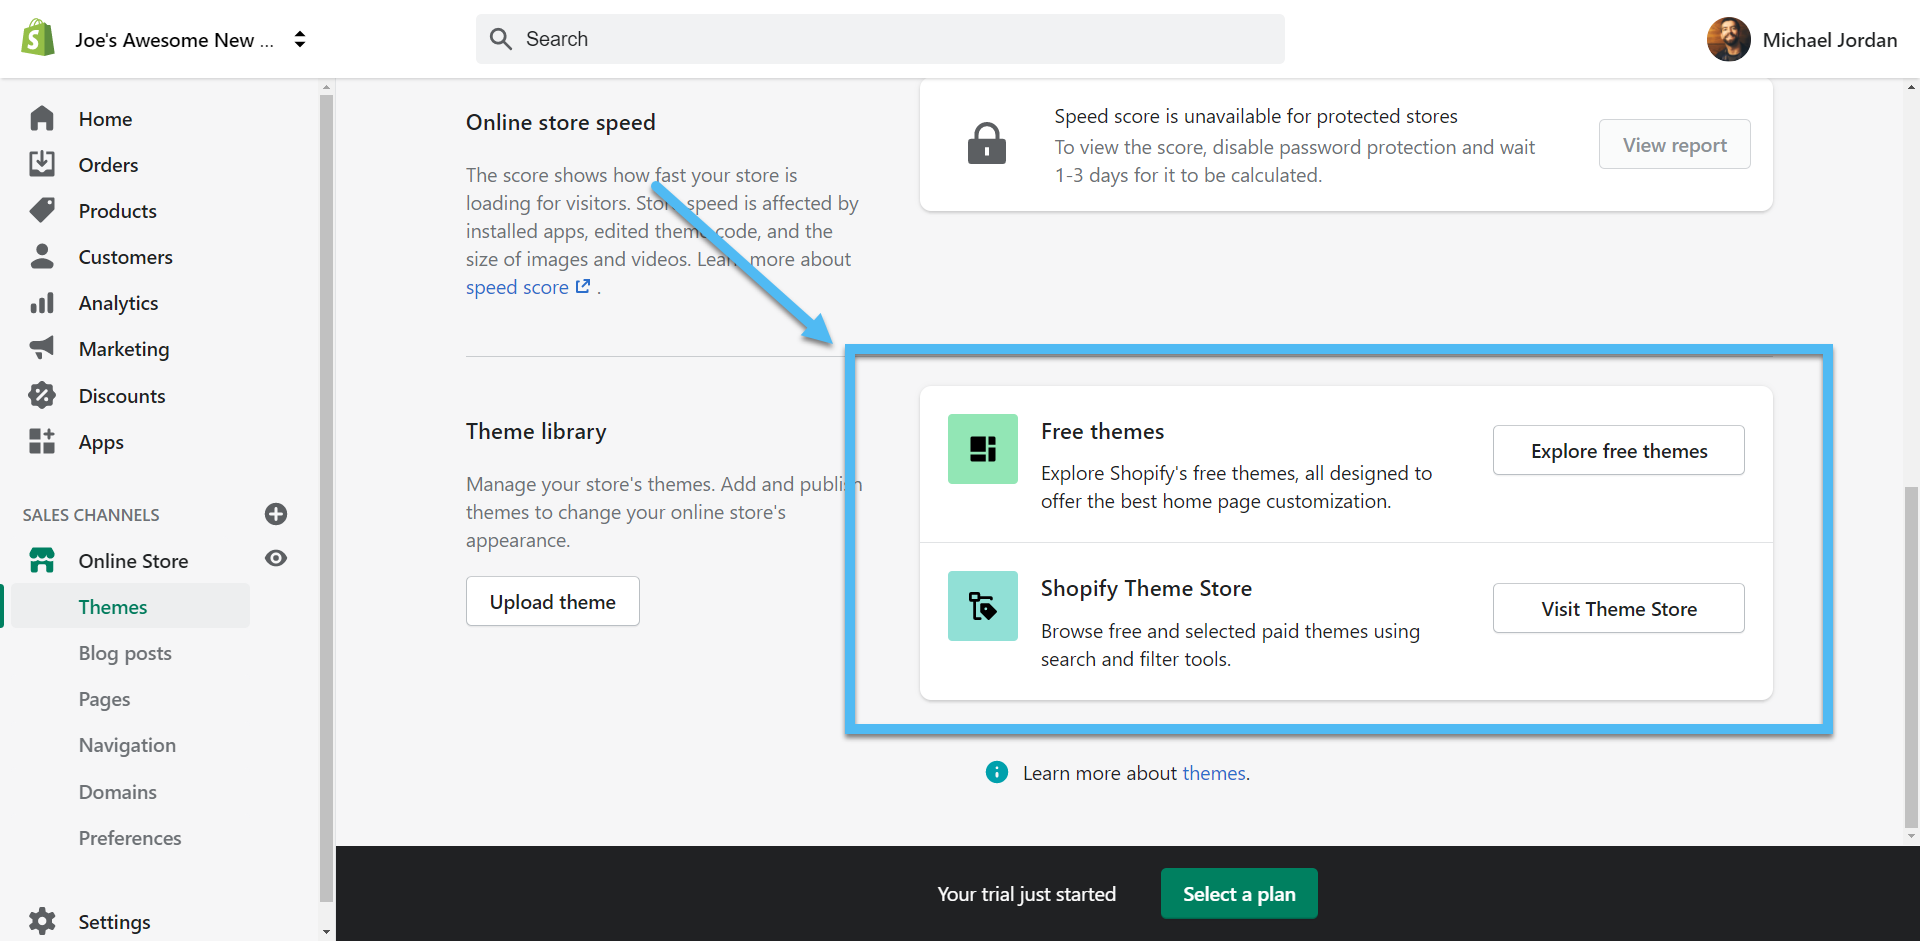The width and height of the screenshot is (1920, 941).
Task: Click the Customers person icon
Action: tap(42, 256)
